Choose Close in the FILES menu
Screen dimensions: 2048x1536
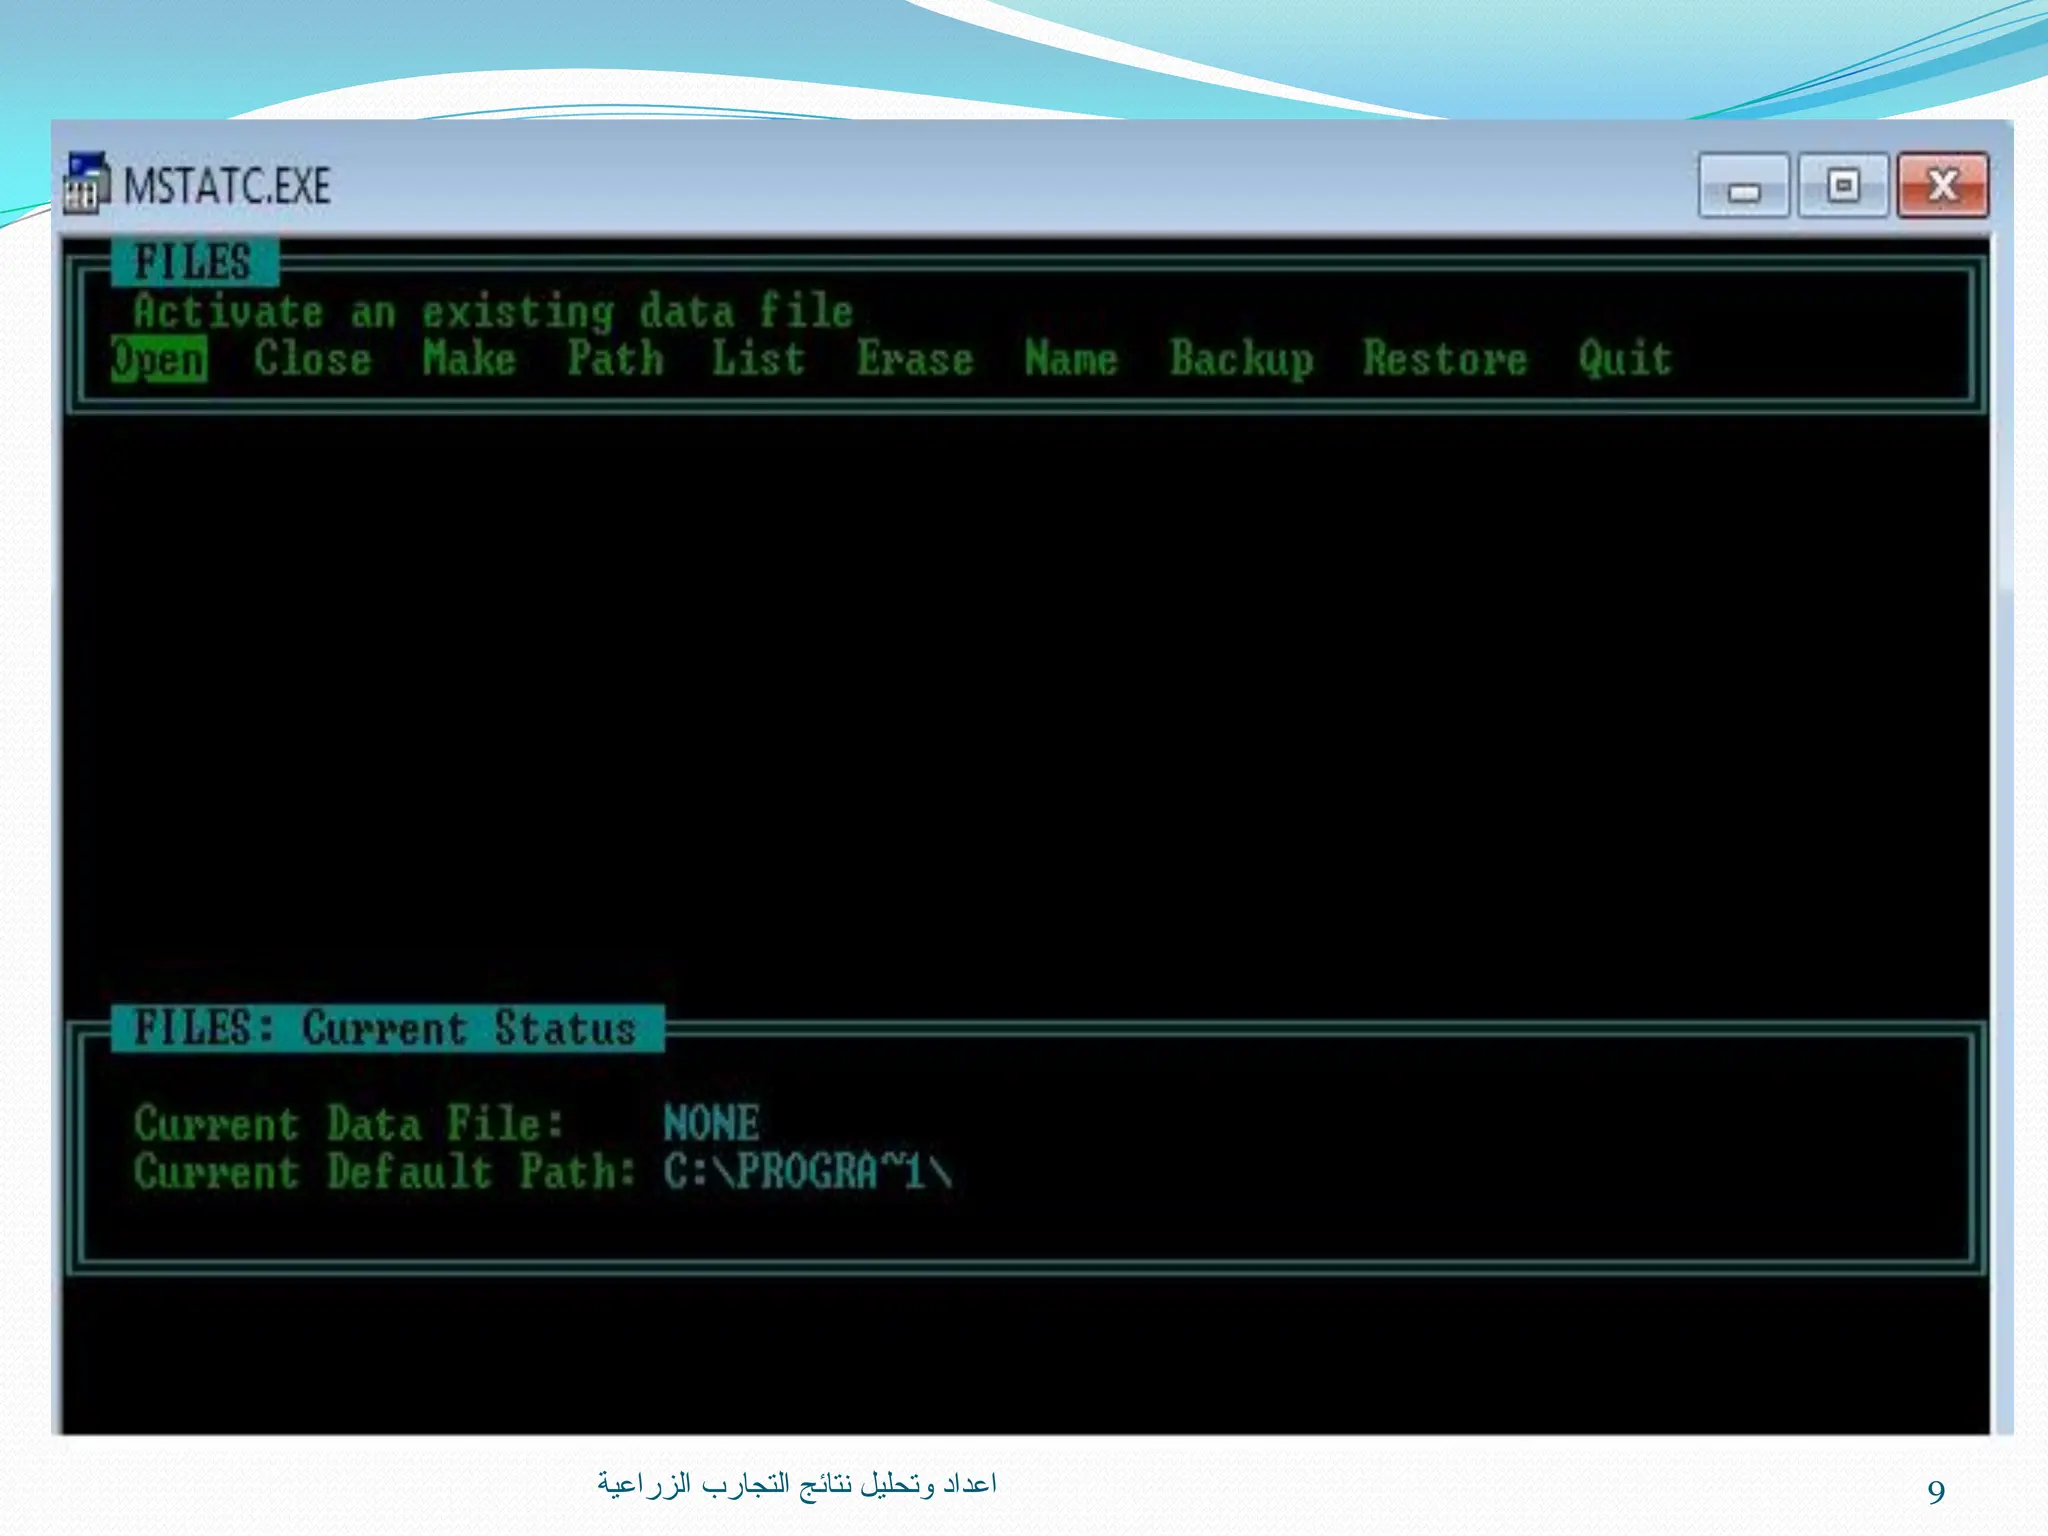[312, 360]
